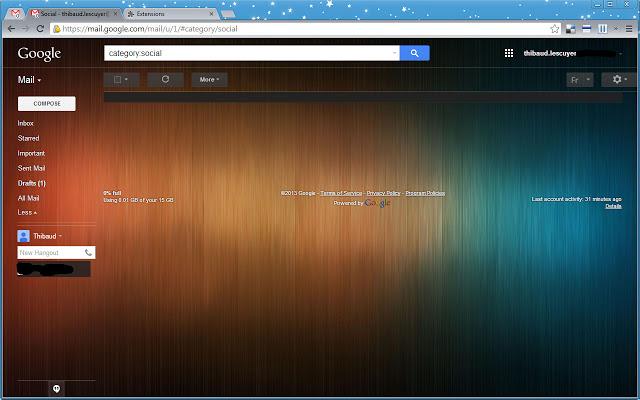Image resolution: width=640 pixels, height=400 pixels.
Task: Open the Drafts (1) folder
Action: coord(32,183)
